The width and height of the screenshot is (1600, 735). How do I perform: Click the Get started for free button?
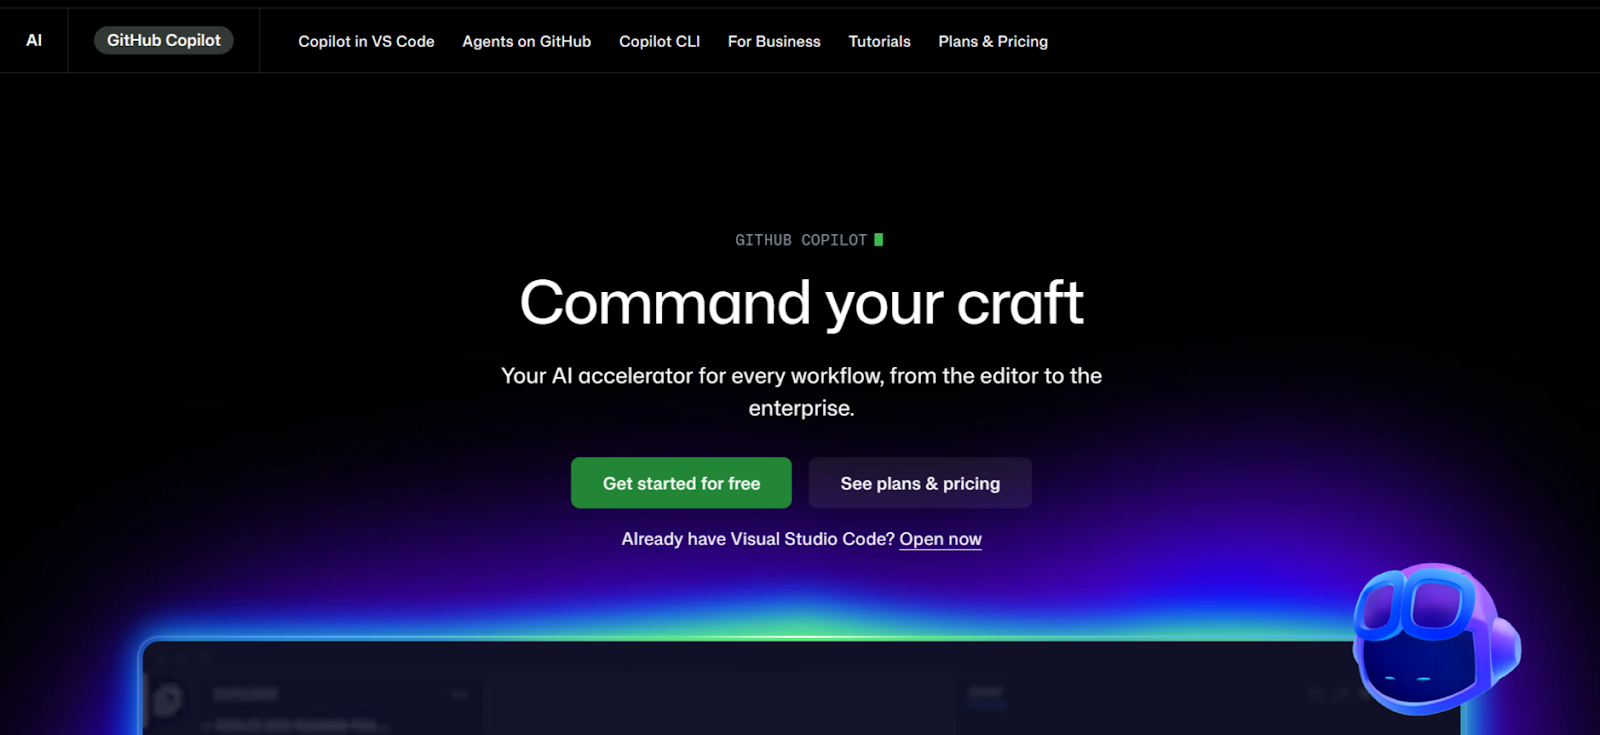point(681,483)
